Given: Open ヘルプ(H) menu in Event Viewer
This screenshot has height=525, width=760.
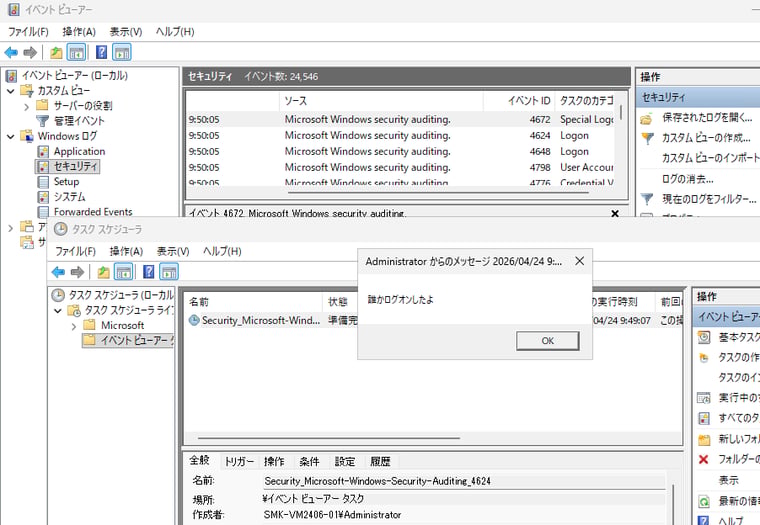Looking at the screenshot, I should point(174,32).
